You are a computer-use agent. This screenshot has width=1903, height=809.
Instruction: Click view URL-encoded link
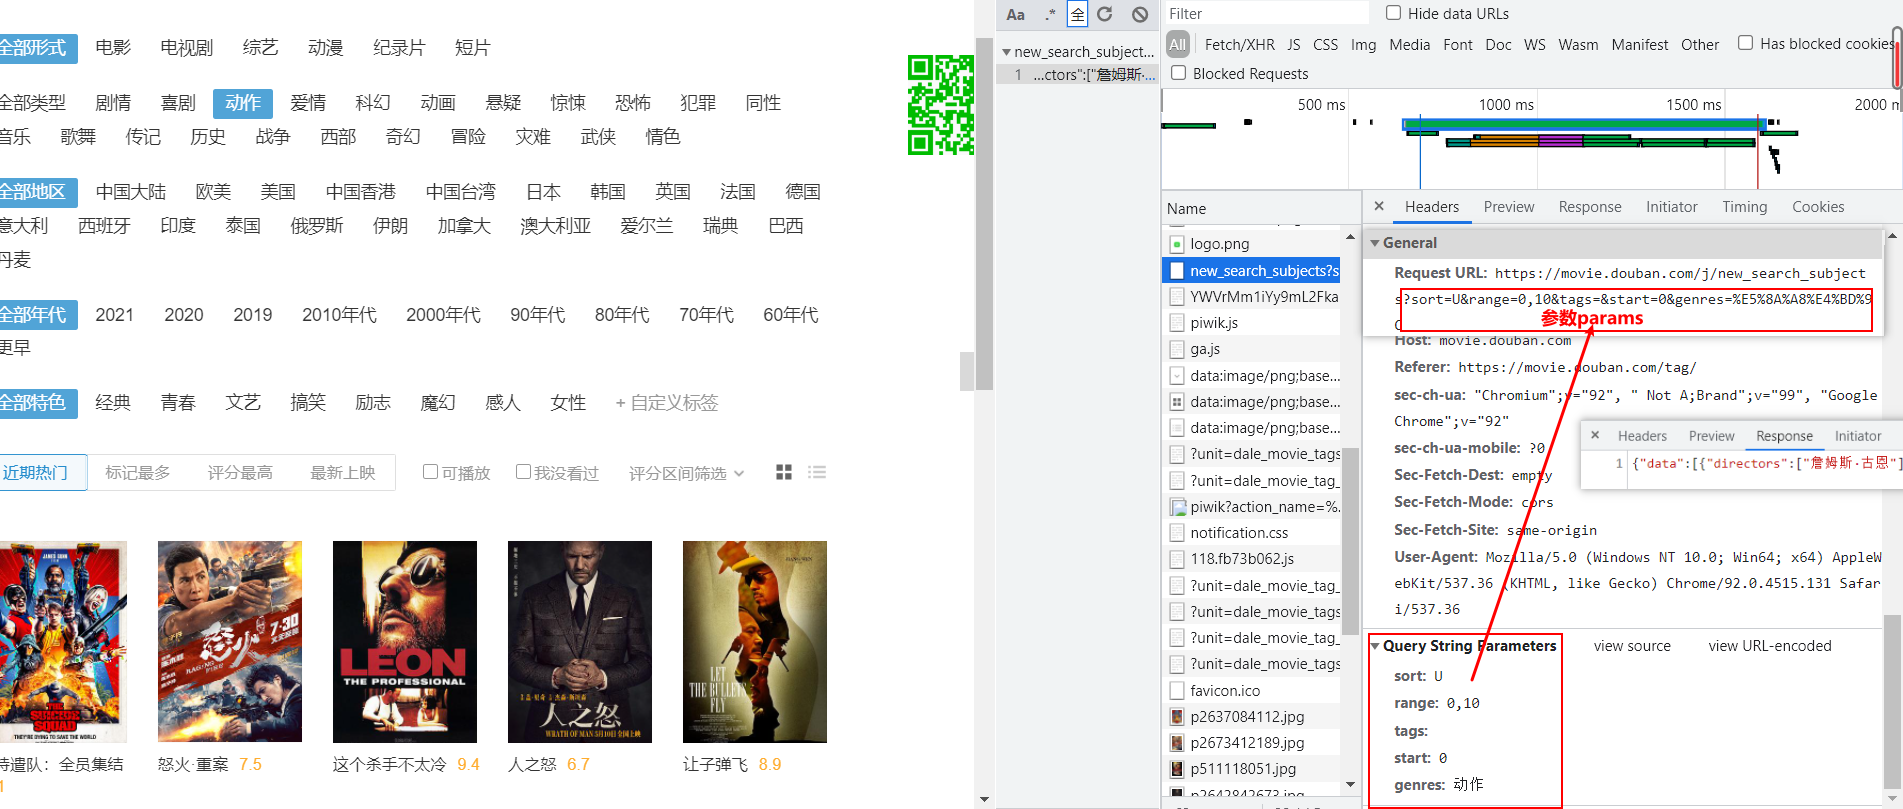[x=1770, y=646]
